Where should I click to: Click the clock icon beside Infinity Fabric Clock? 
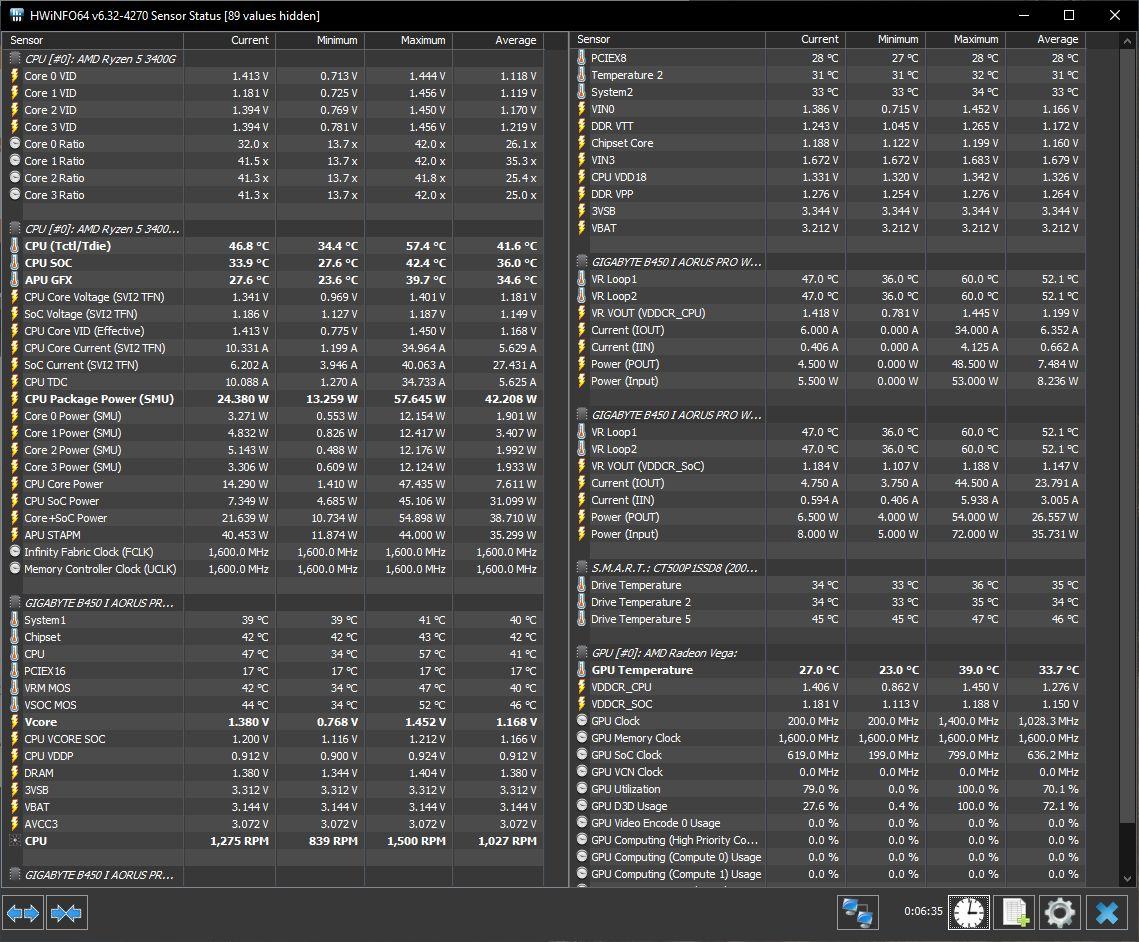point(15,551)
